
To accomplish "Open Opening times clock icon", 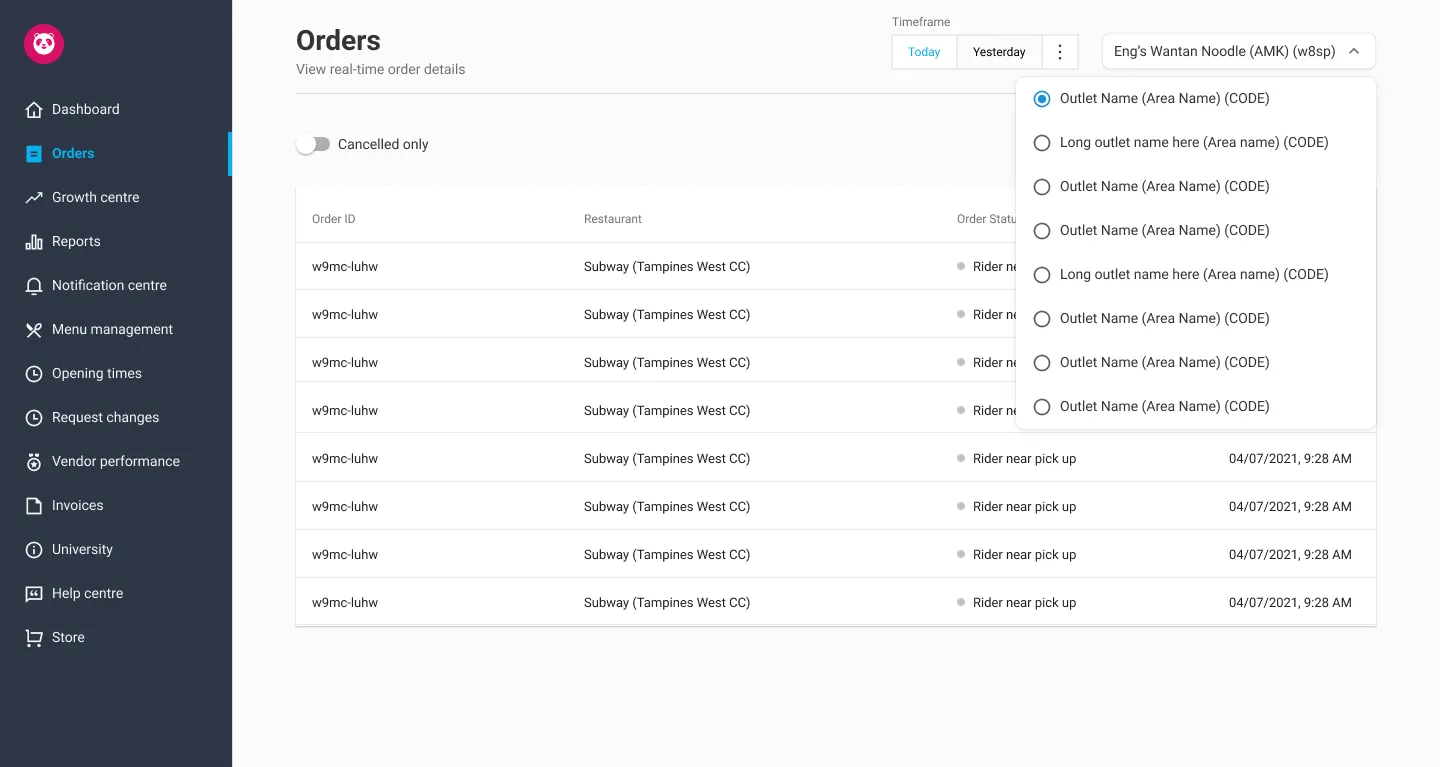I will 34,374.
